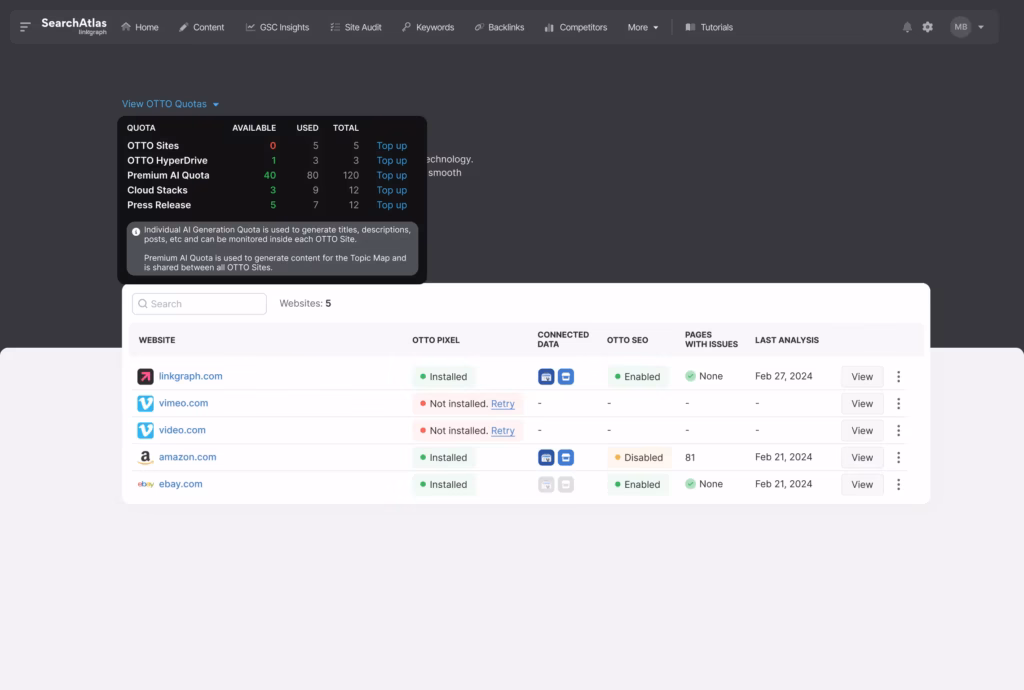The height and width of the screenshot is (690, 1024).
Task: Click Retry for vimeo.com pixel install
Action: point(503,404)
